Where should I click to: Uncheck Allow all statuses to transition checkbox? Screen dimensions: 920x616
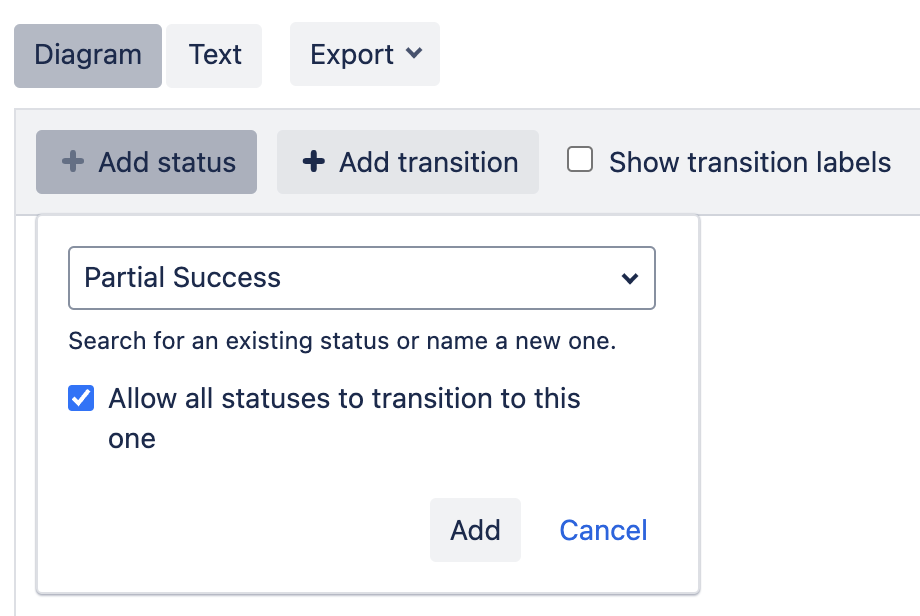[81, 399]
